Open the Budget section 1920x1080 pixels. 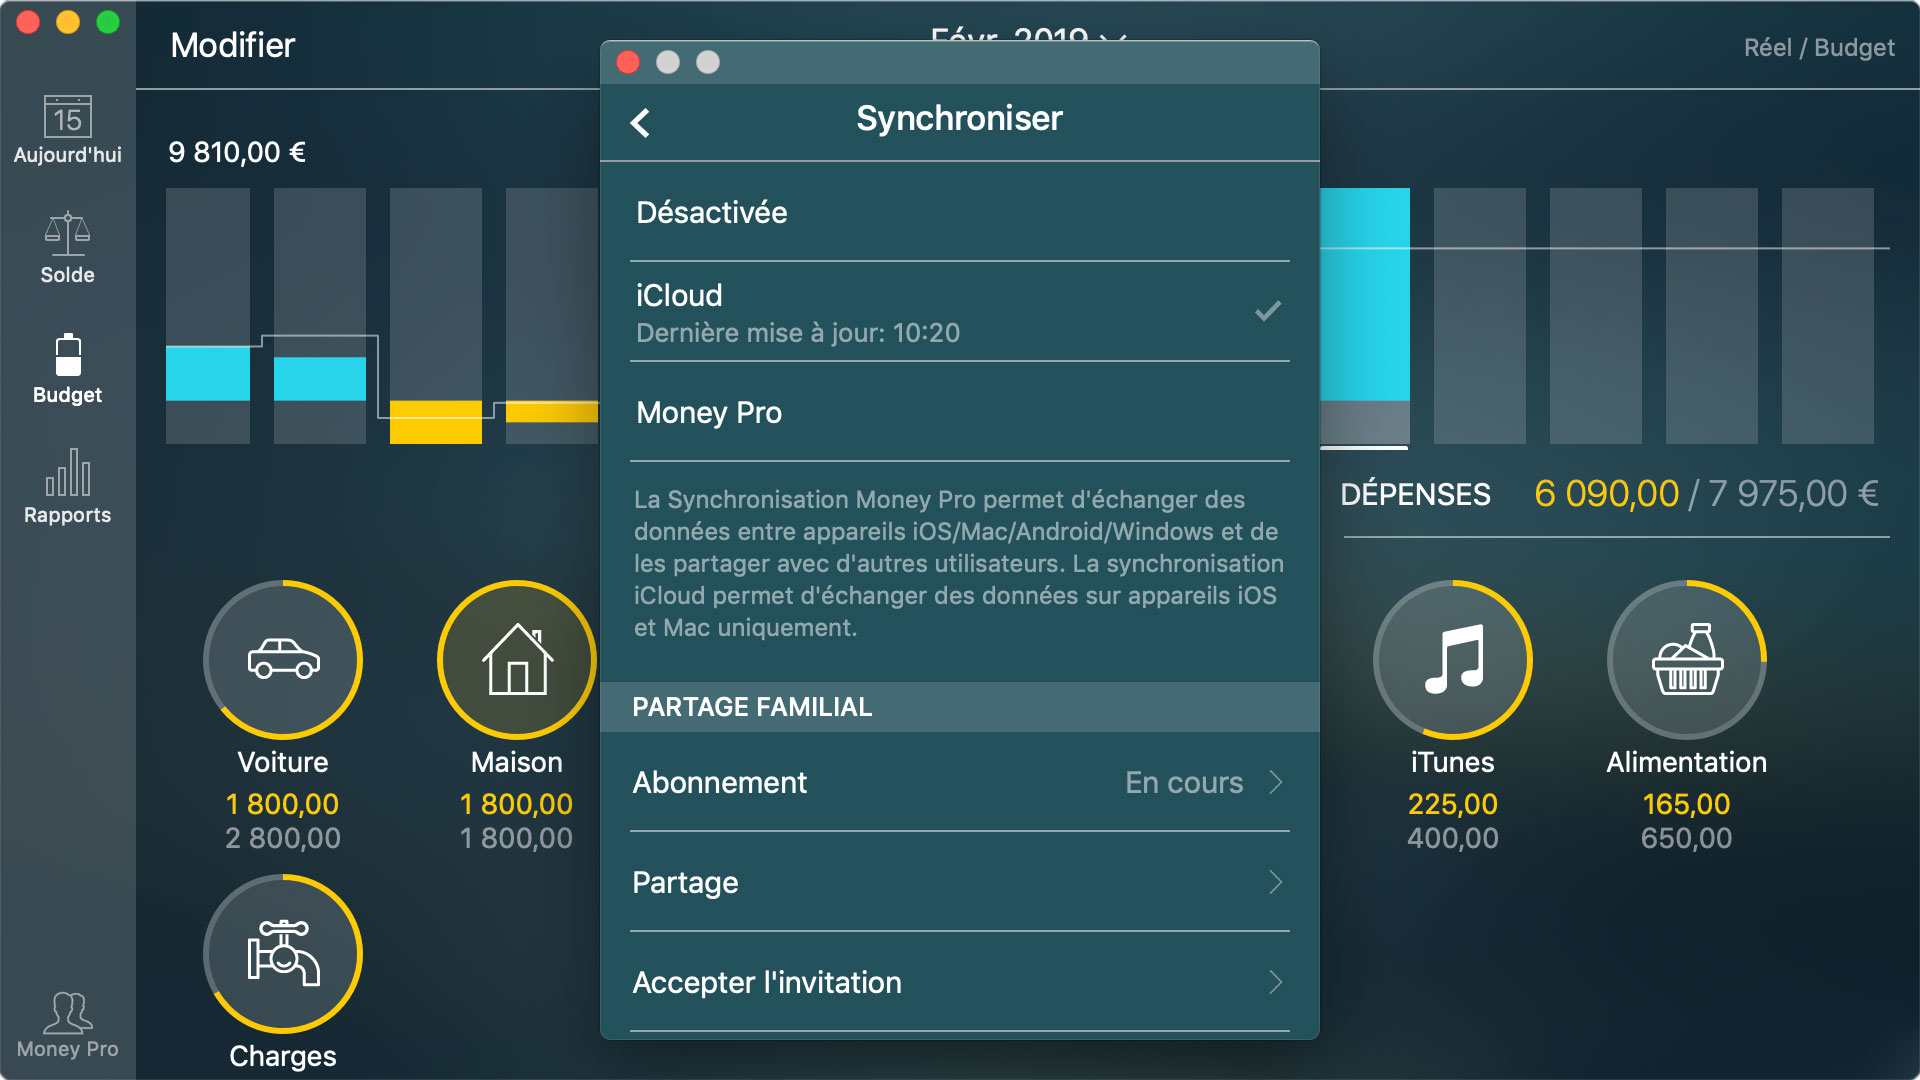pyautogui.click(x=66, y=370)
